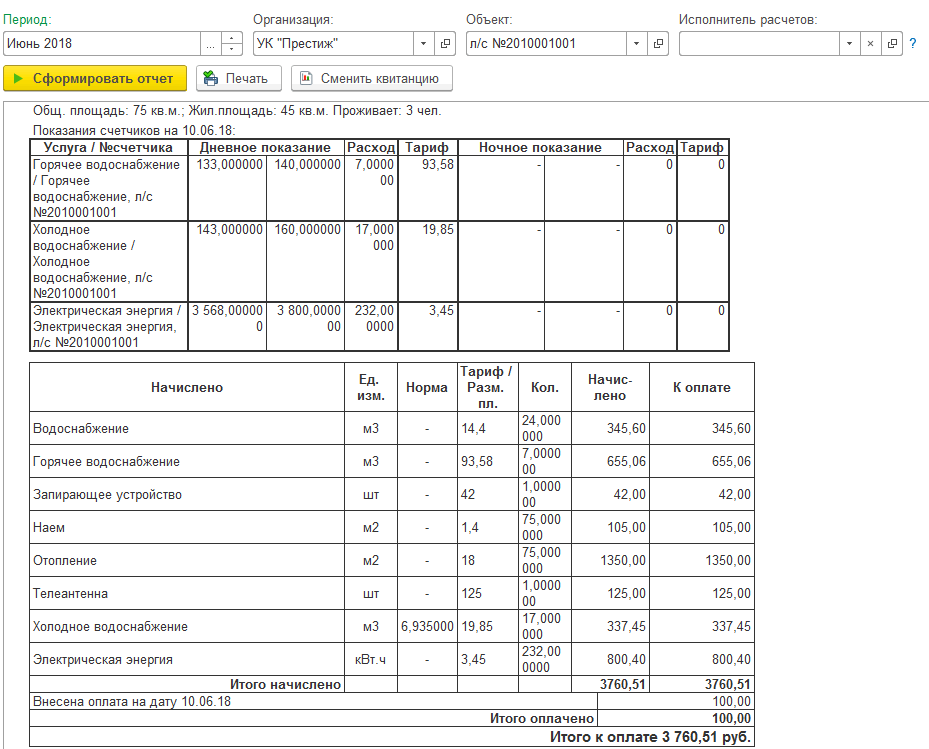Click the Сменить квитанцию button
Image resolution: width=929 pixels, height=749 pixels.
tap(371, 78)
